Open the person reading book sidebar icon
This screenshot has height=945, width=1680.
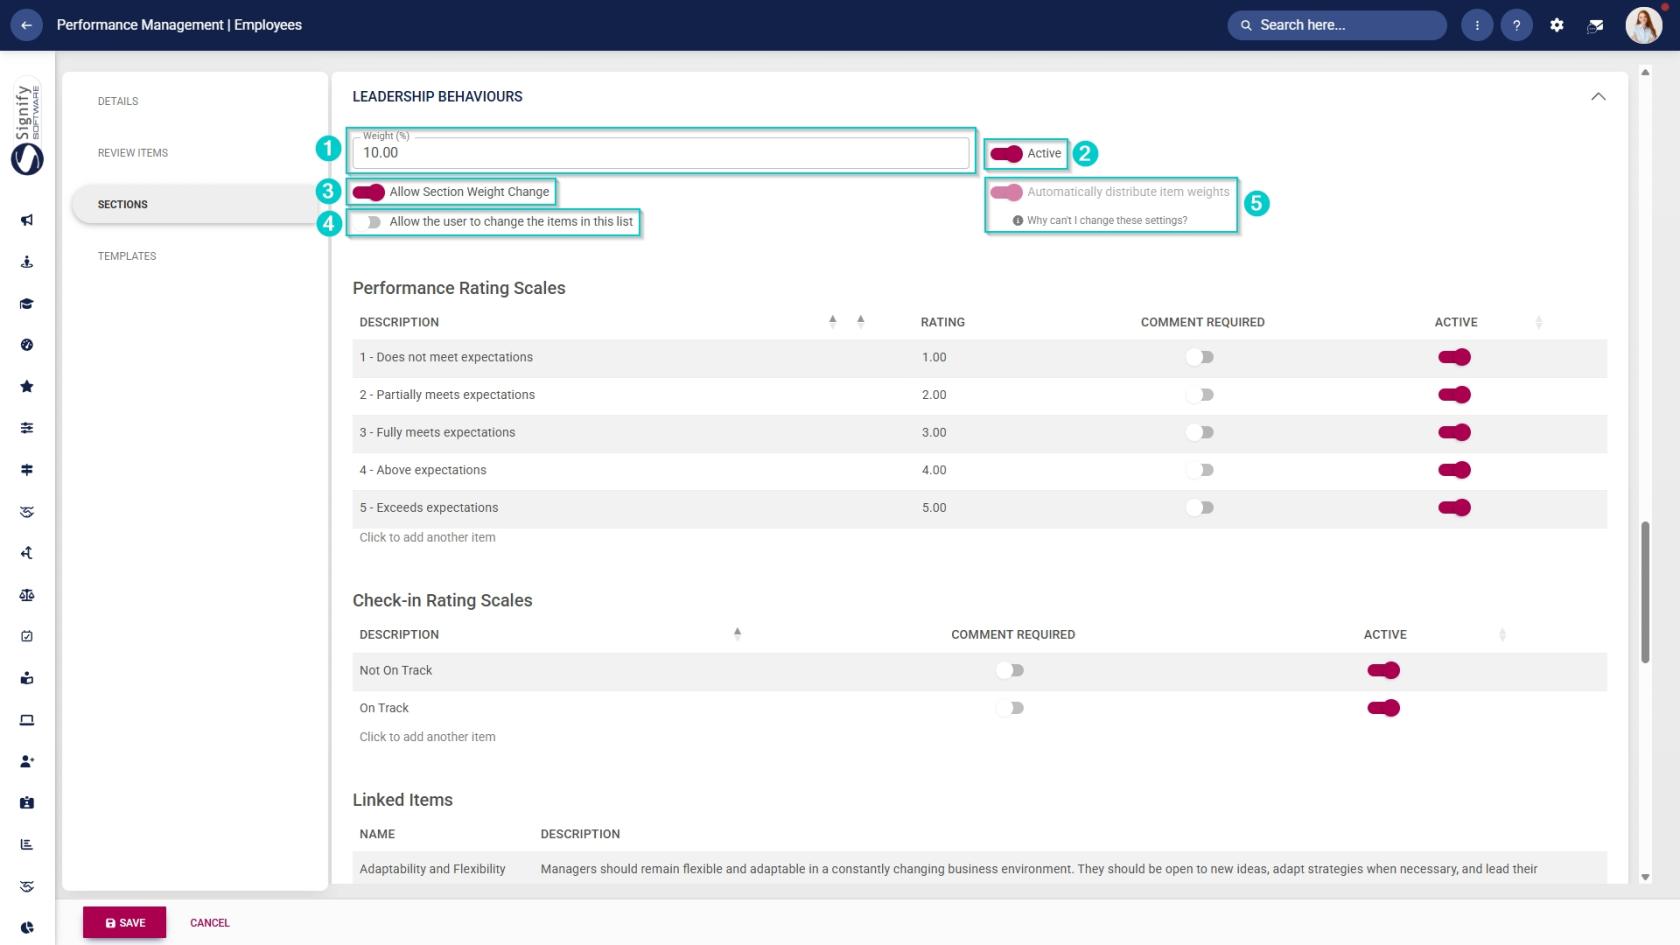(27, 678)
